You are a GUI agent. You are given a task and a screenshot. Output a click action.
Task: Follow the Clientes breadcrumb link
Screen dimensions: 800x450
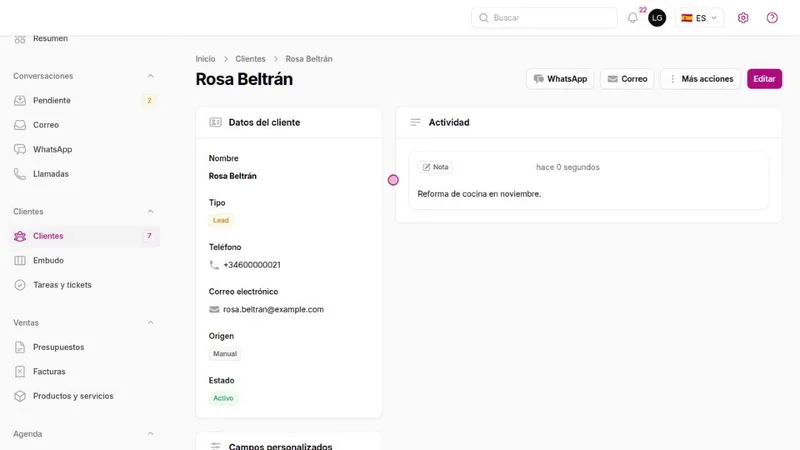[250, 59]
